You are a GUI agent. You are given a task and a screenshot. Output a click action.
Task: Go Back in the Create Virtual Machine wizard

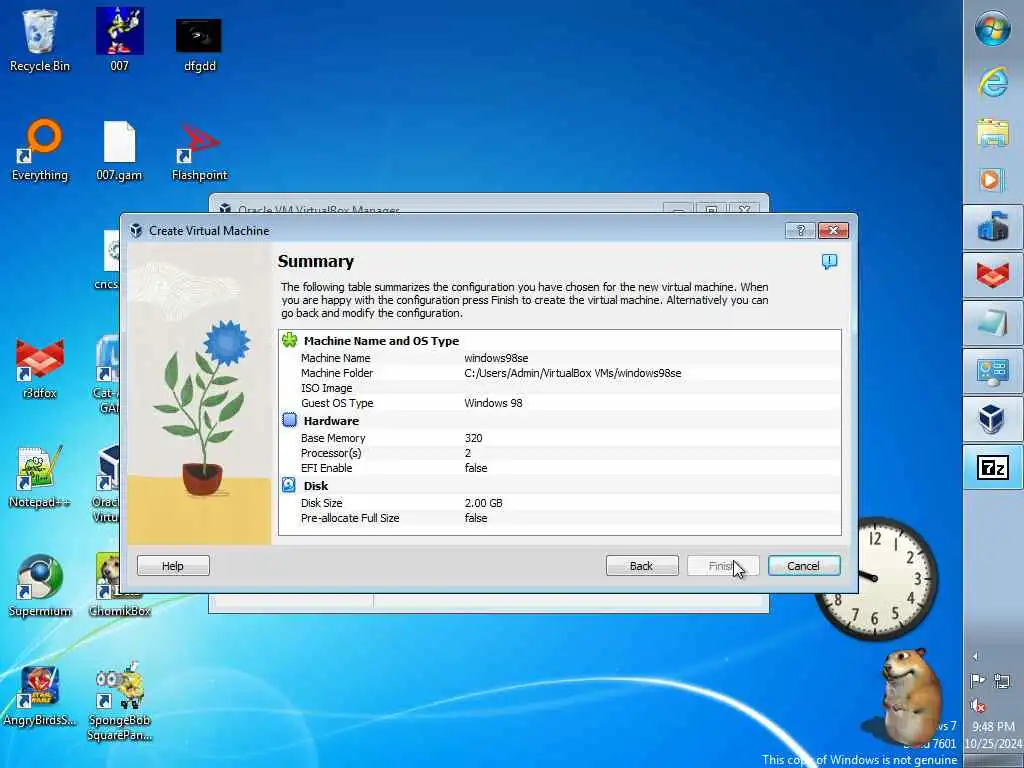(641, 566)
